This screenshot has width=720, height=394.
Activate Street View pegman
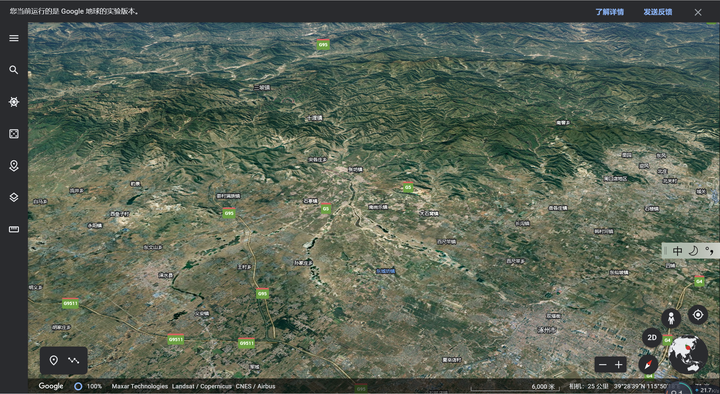click(x=671, y=318)
